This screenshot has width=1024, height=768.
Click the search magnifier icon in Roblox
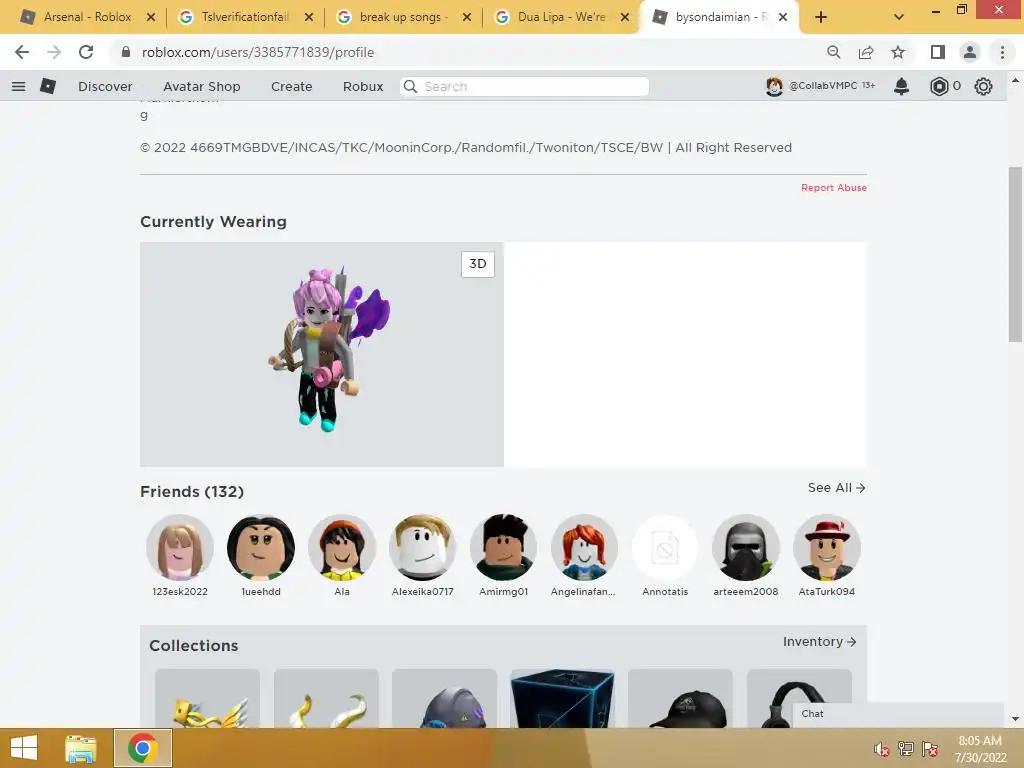tap(410, 86)
